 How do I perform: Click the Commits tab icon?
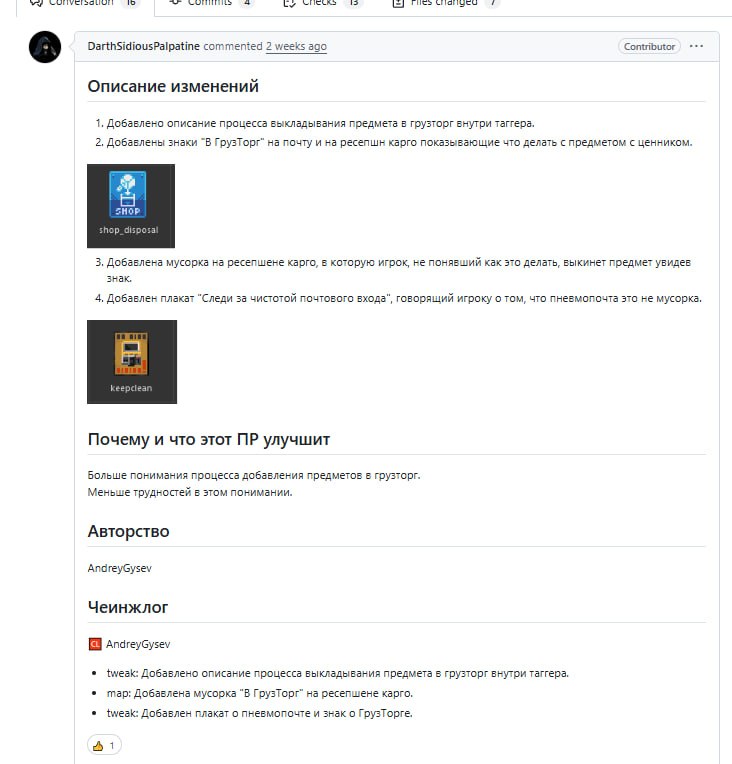click(175, 3)
